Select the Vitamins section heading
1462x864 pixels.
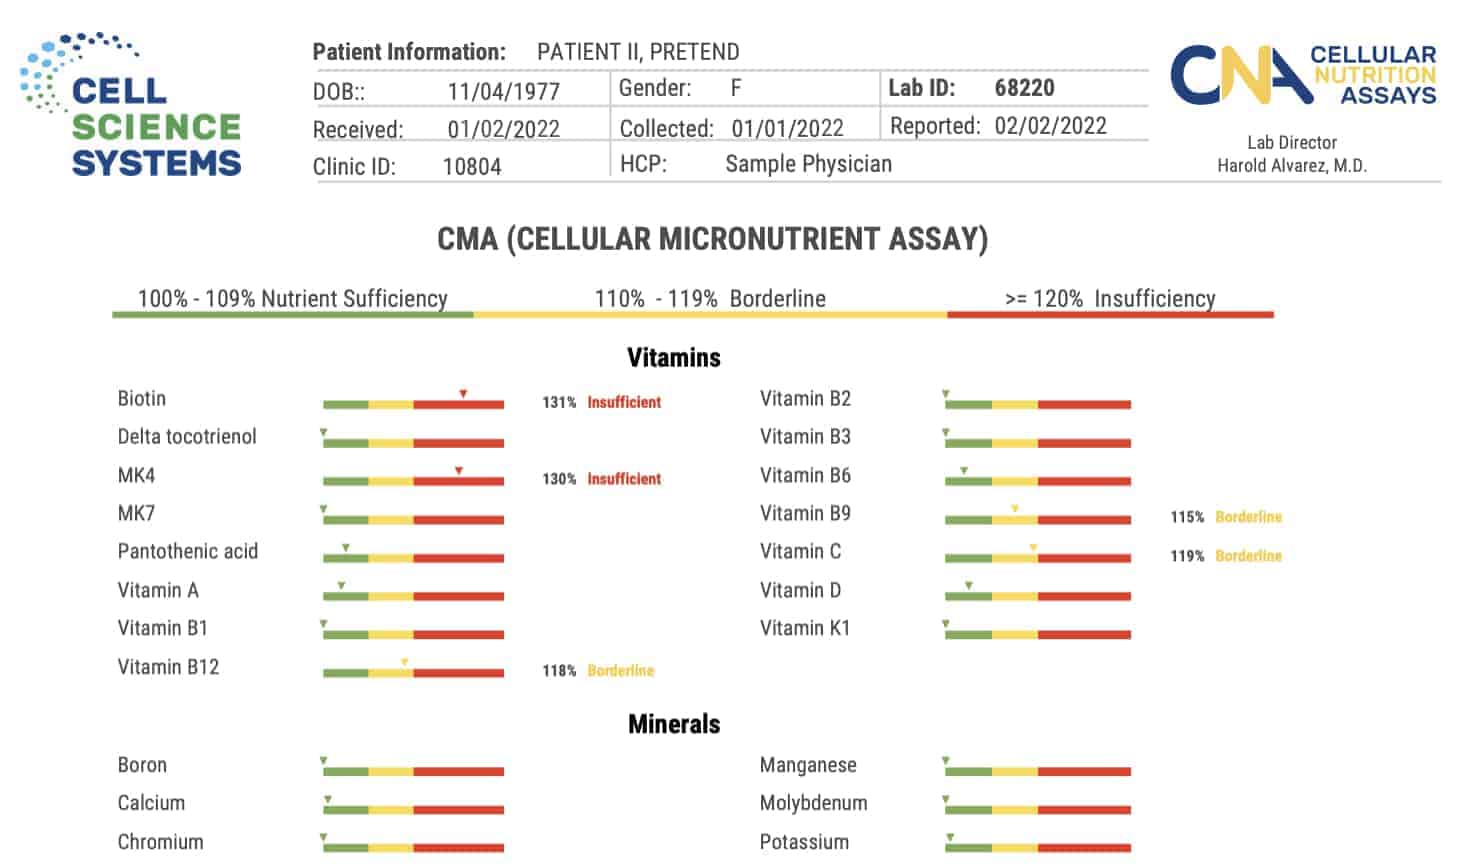coord(673,358)
